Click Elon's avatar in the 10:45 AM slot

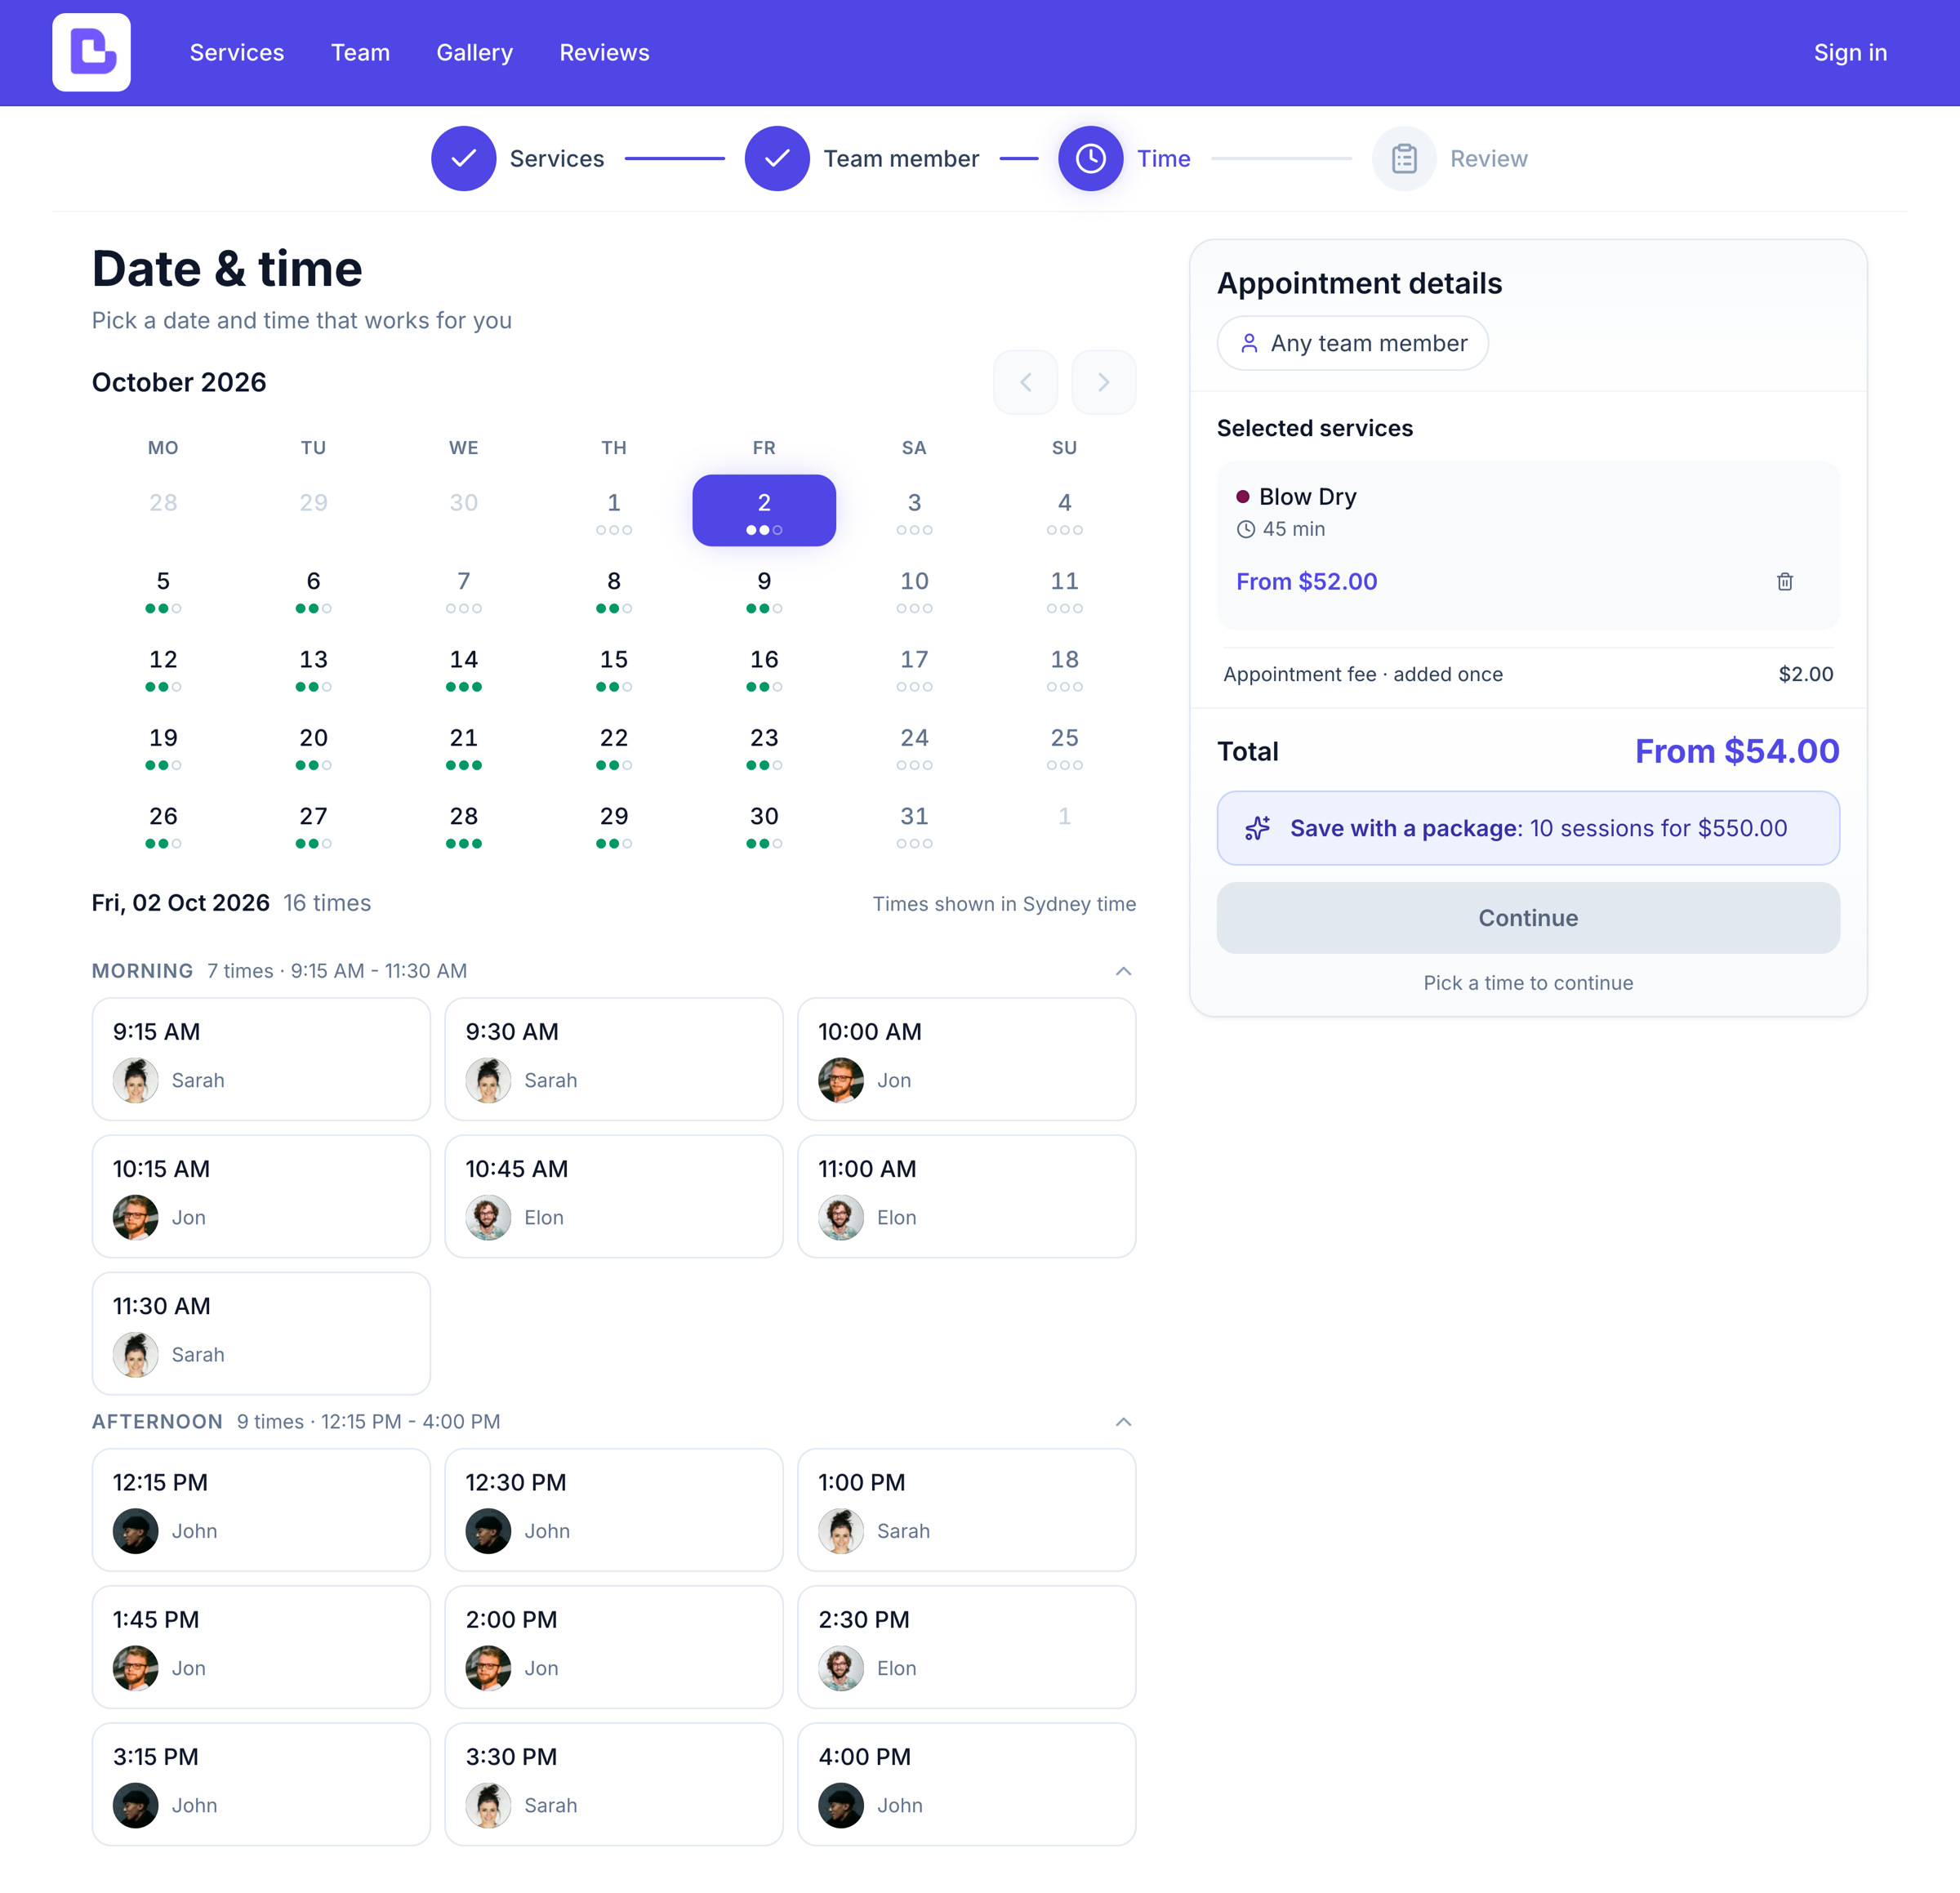488,1217
